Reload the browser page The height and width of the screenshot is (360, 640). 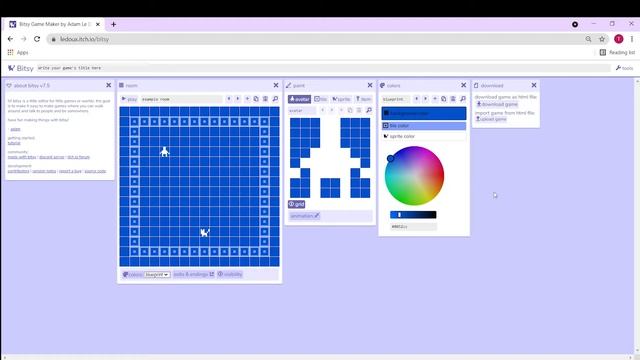pos(37,39)
